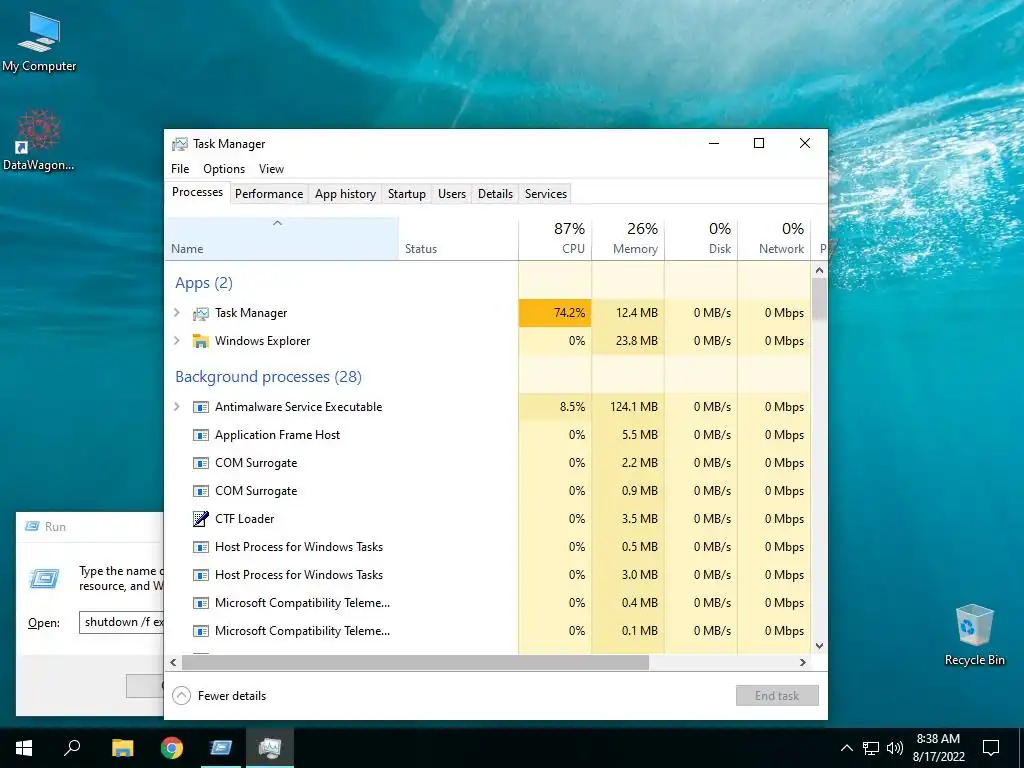1024x768 pixels.
Task: Sort by Network column header
Action: click(x=775, y=239)
